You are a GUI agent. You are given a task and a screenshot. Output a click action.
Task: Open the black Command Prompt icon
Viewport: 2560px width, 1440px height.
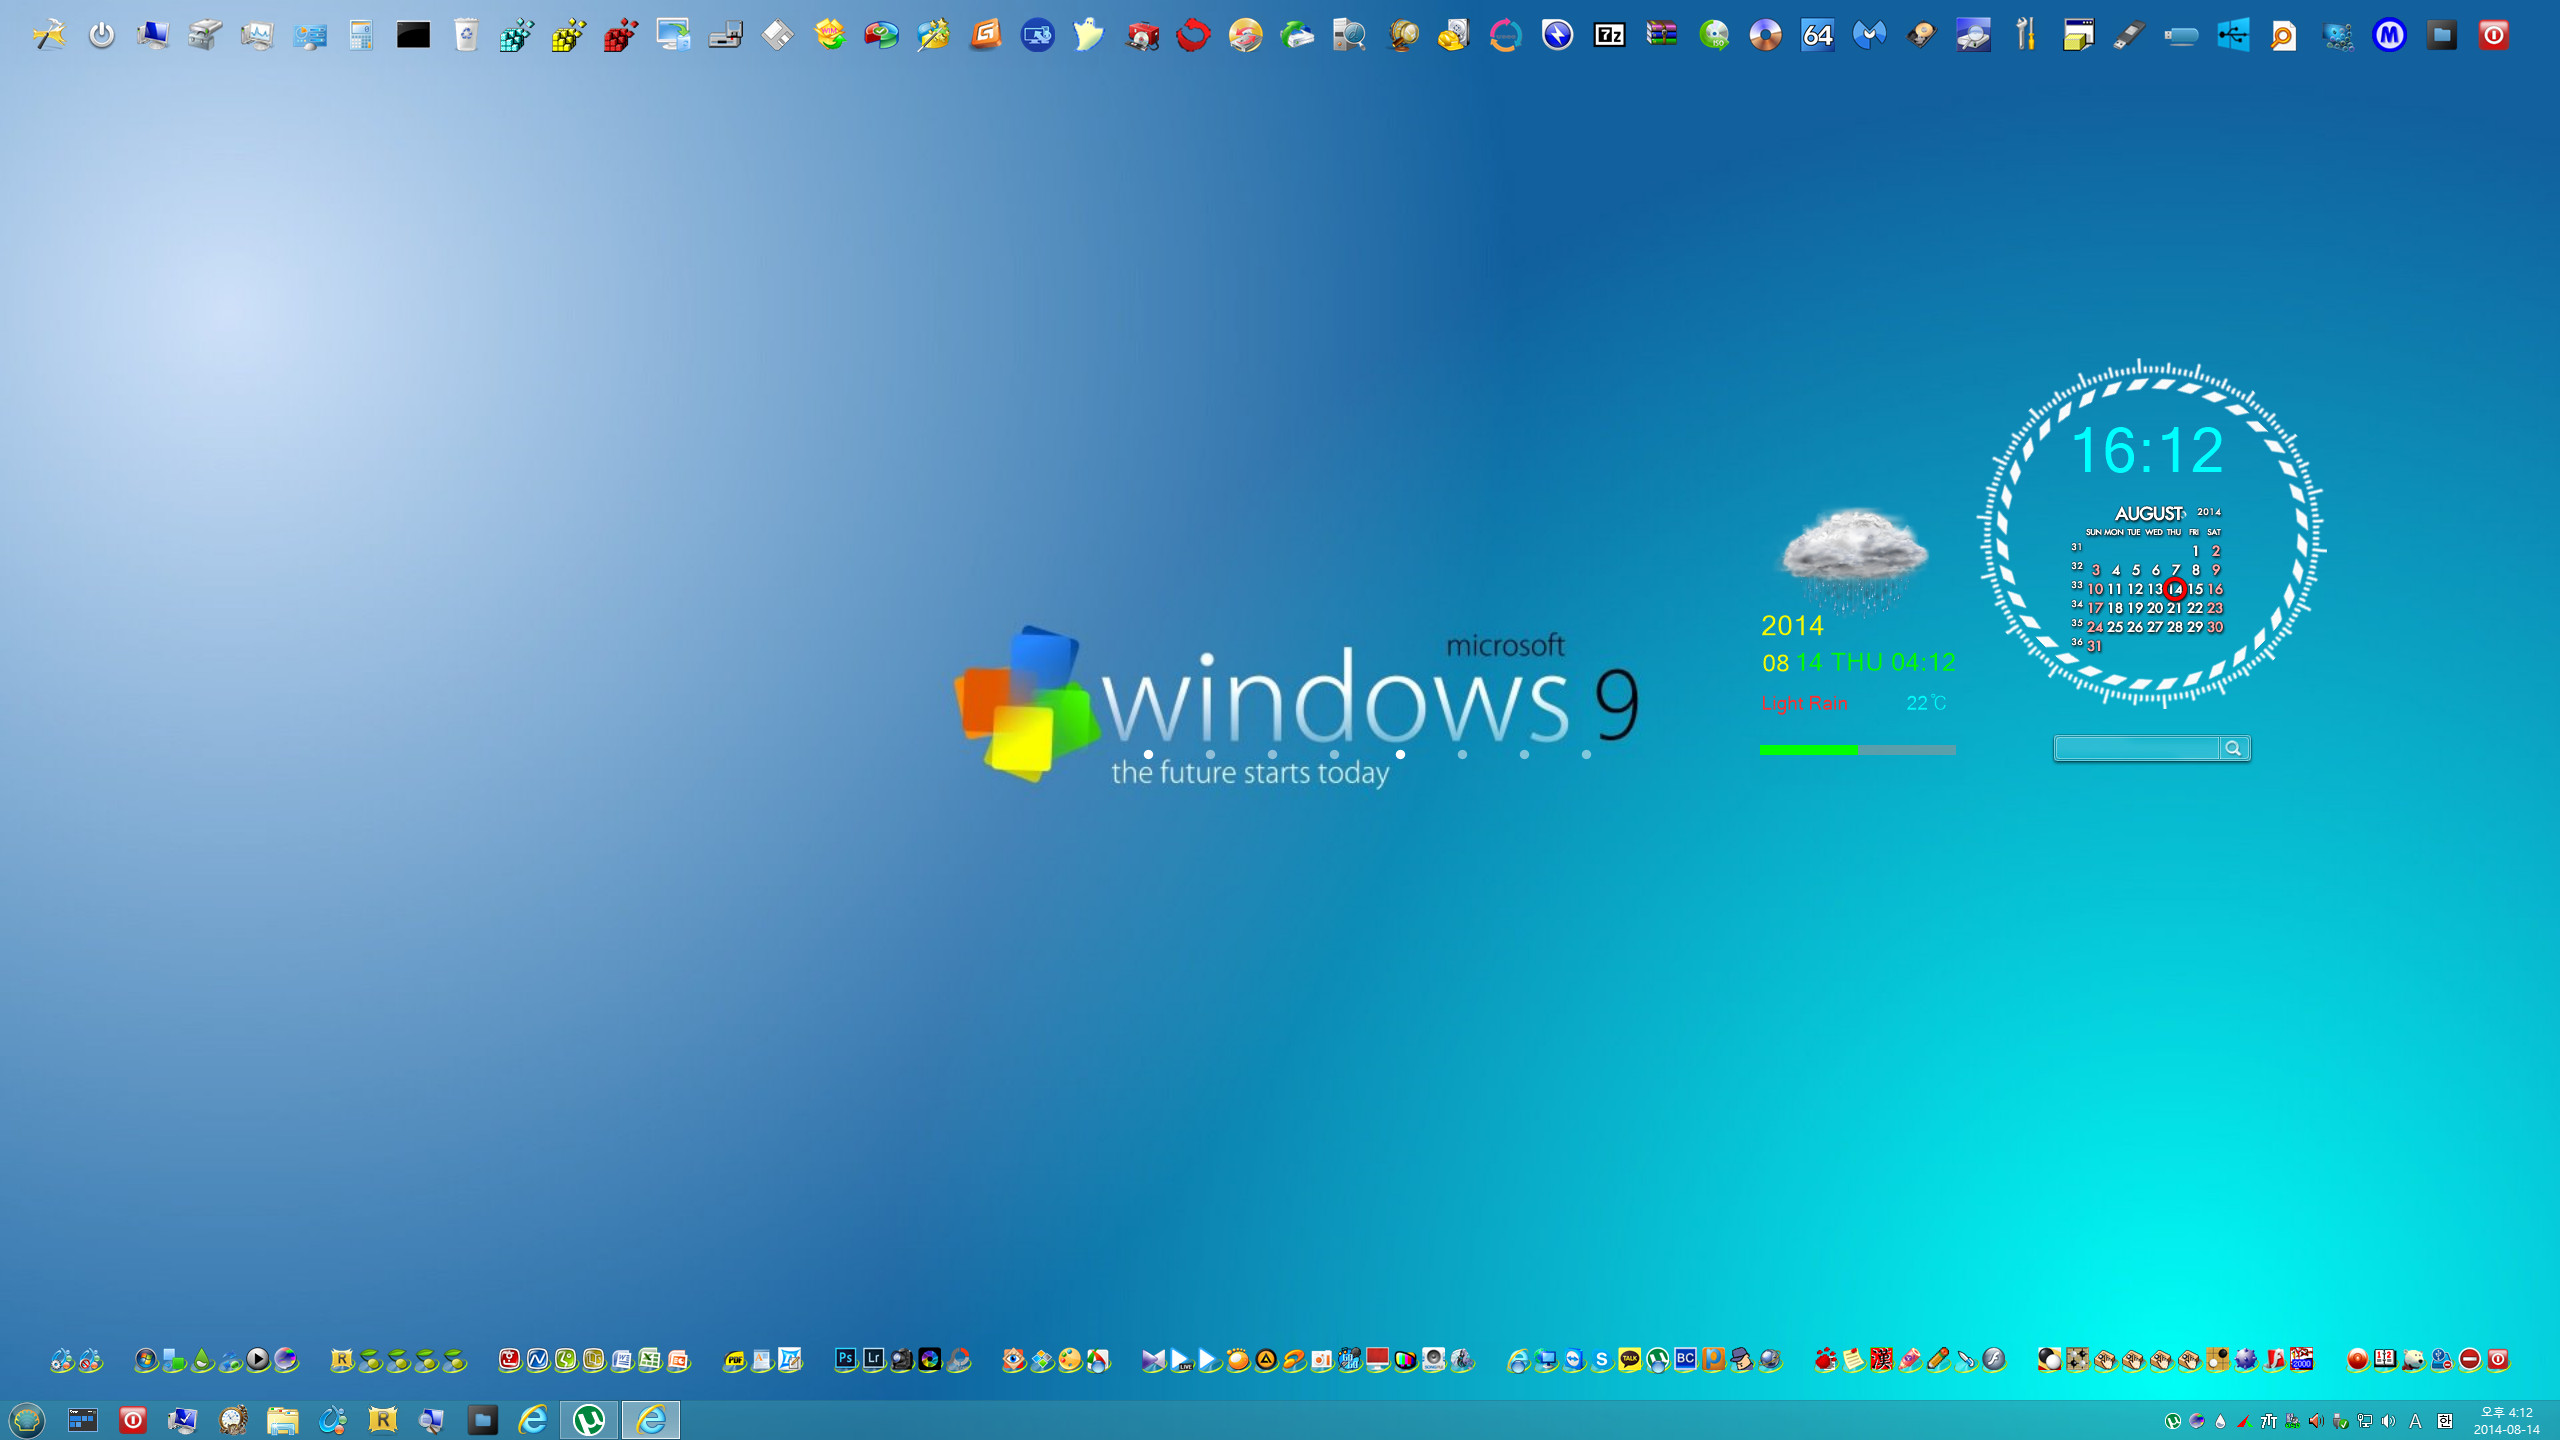click(x=413, y=36)
